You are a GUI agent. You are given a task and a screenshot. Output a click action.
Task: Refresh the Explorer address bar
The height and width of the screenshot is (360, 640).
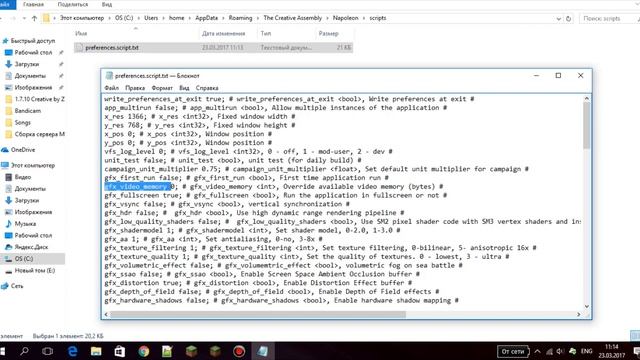tap(568, 18)
